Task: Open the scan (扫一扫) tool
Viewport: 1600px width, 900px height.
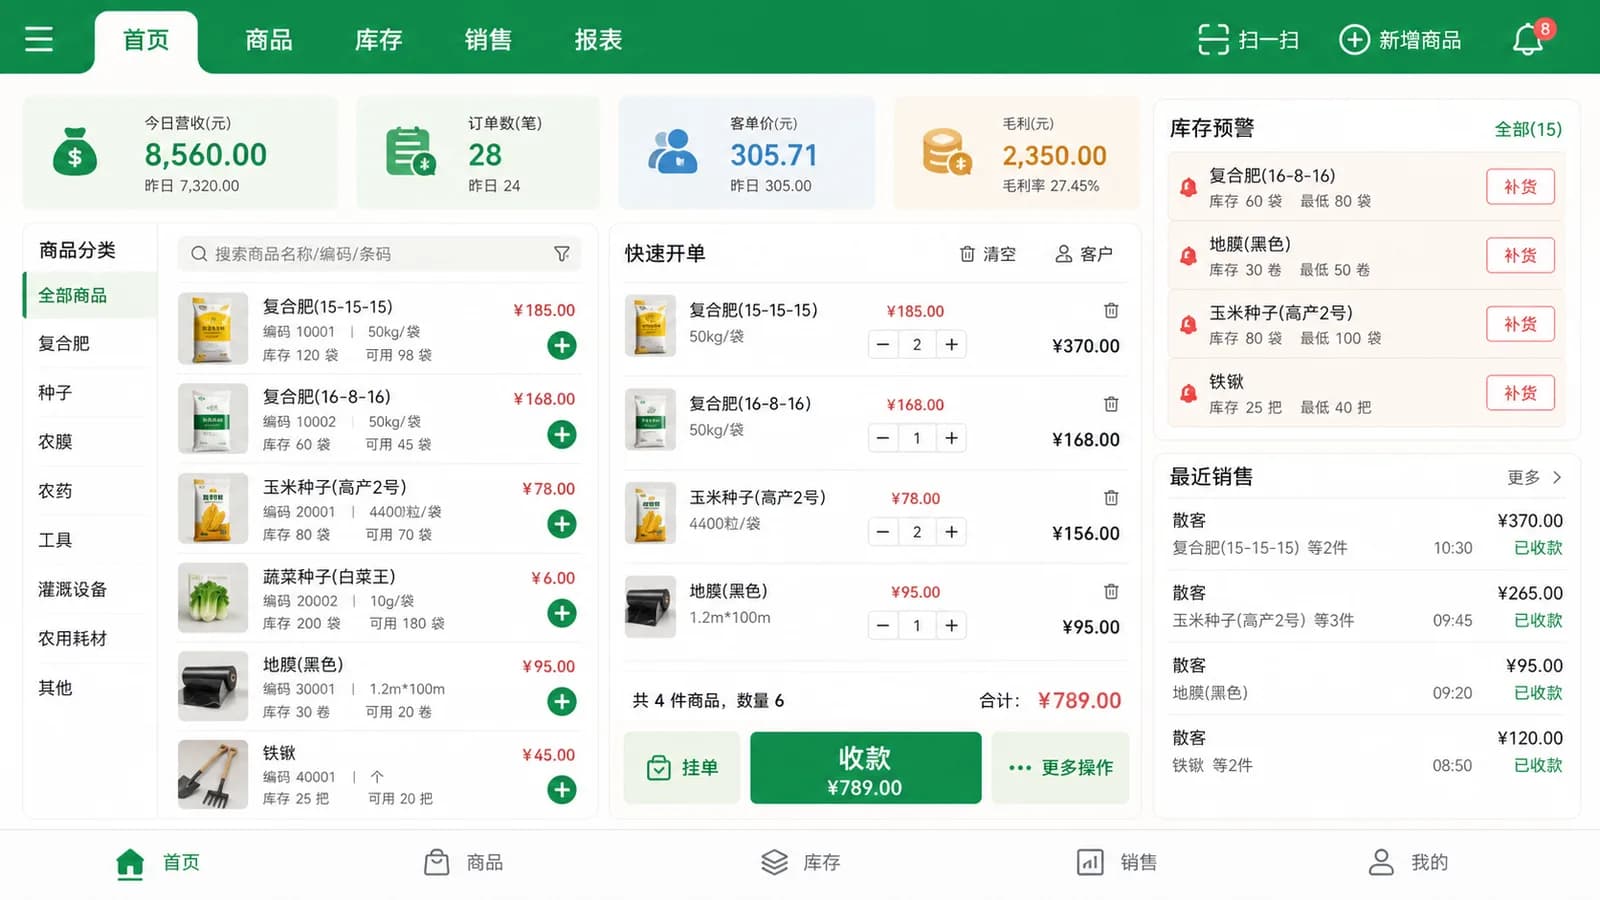Action: pyautogui.click(x=1248, y=39)
